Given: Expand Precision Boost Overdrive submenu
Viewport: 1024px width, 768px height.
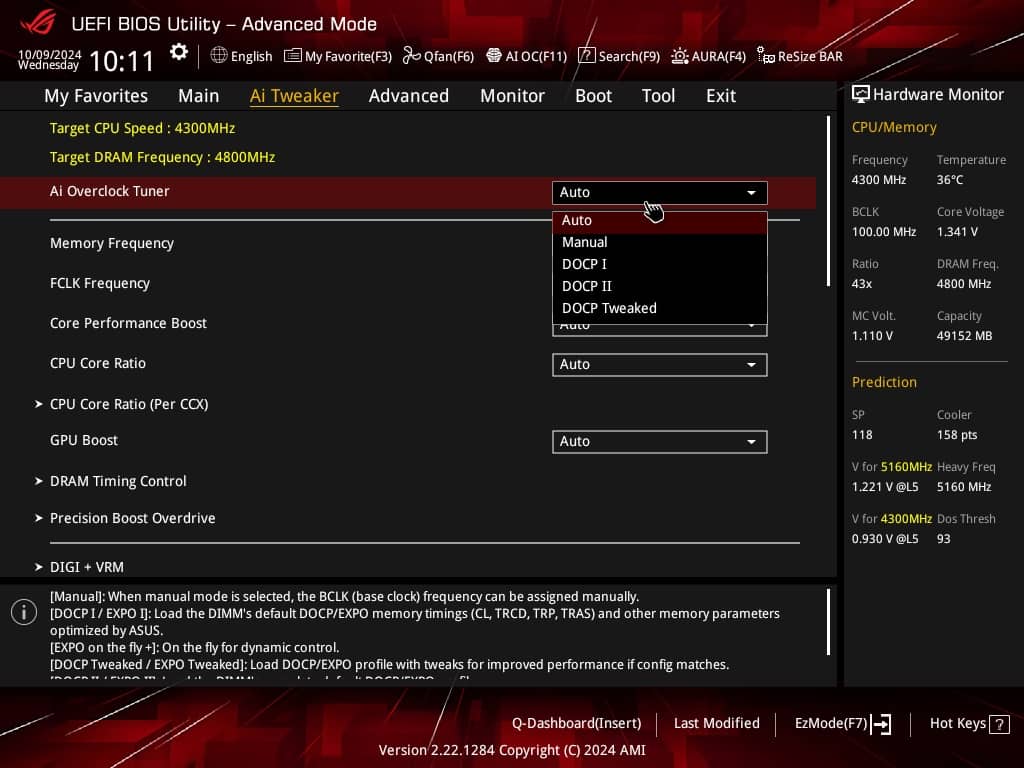Looking at the screenshot, I should click(133, 518).
